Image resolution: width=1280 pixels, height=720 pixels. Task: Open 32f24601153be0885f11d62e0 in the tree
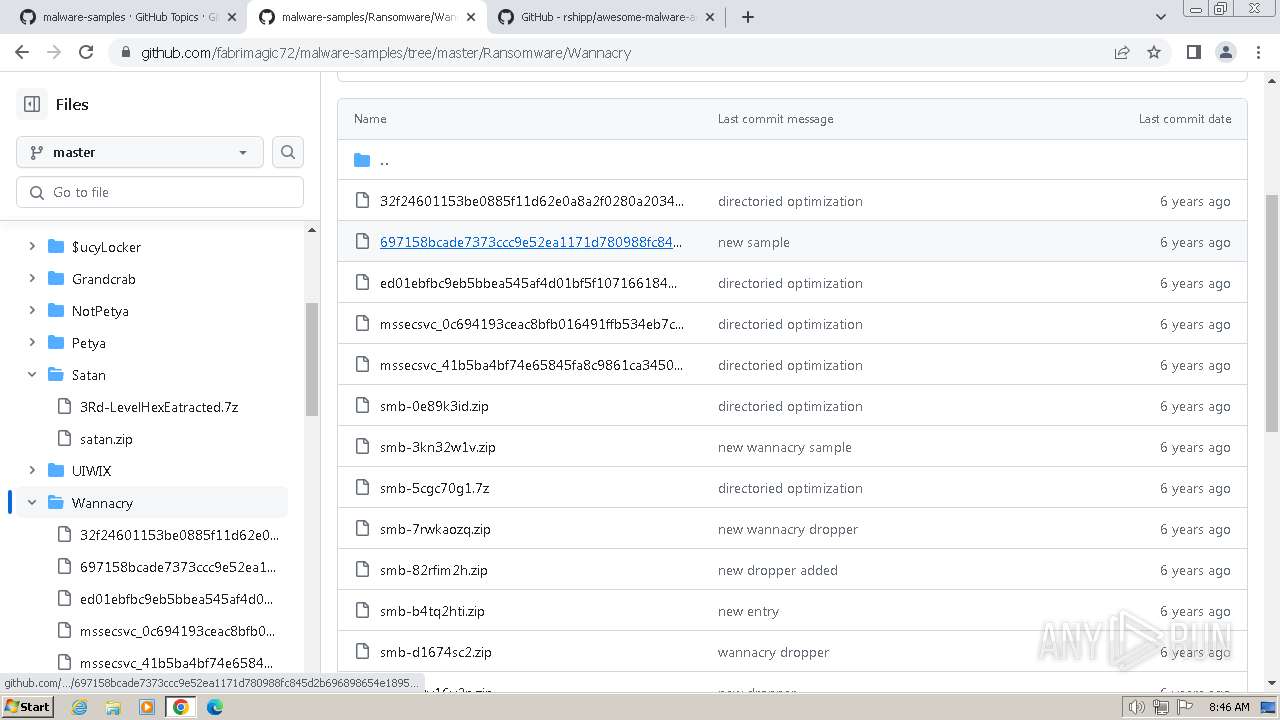(179, 535)
